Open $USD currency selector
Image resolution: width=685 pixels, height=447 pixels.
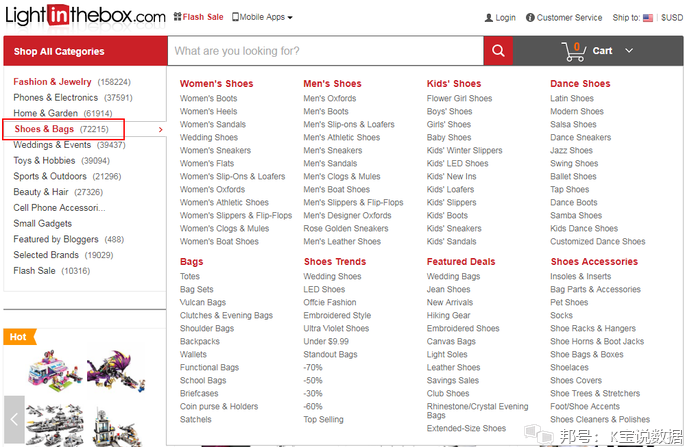672,17
